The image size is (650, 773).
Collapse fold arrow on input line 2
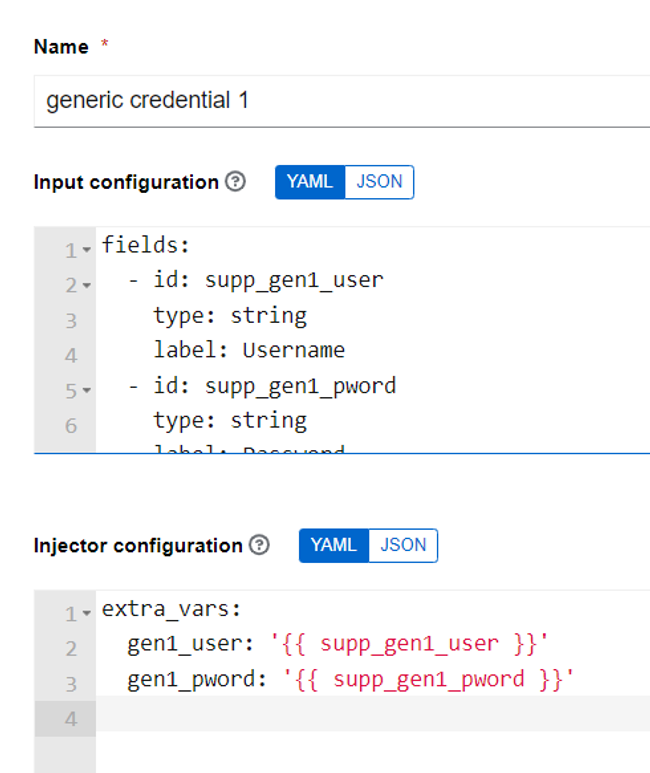[87, 285]
